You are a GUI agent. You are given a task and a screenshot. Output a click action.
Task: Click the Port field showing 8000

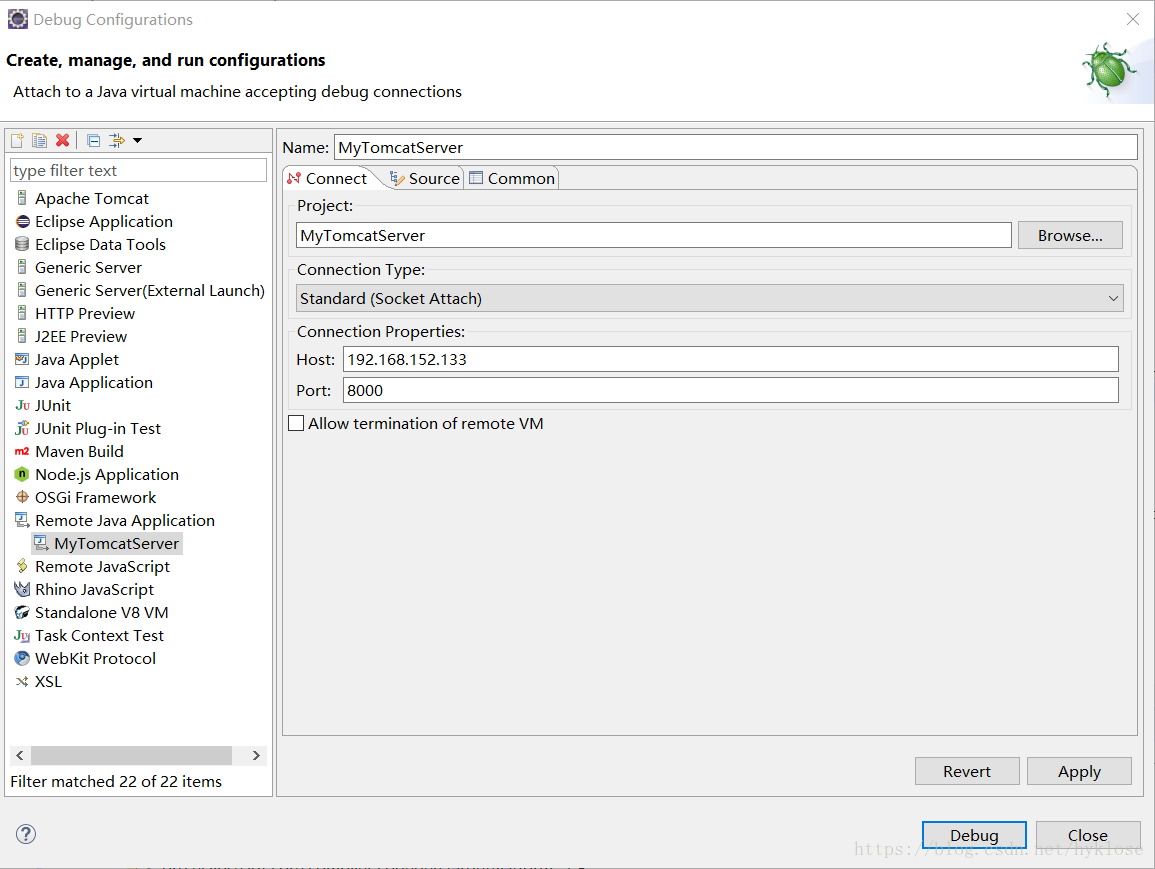tap(731, 390)
